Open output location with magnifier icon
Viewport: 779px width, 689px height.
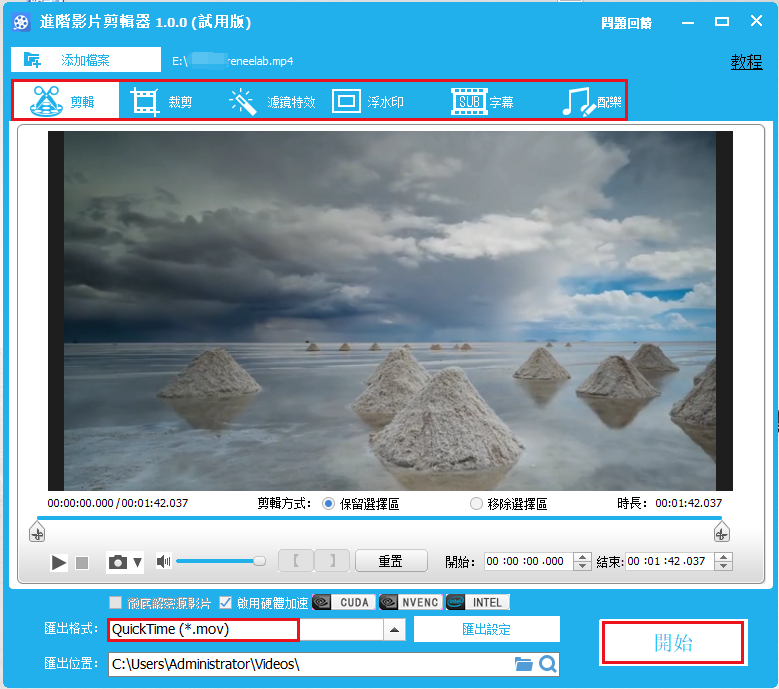[x=548, y=664]
